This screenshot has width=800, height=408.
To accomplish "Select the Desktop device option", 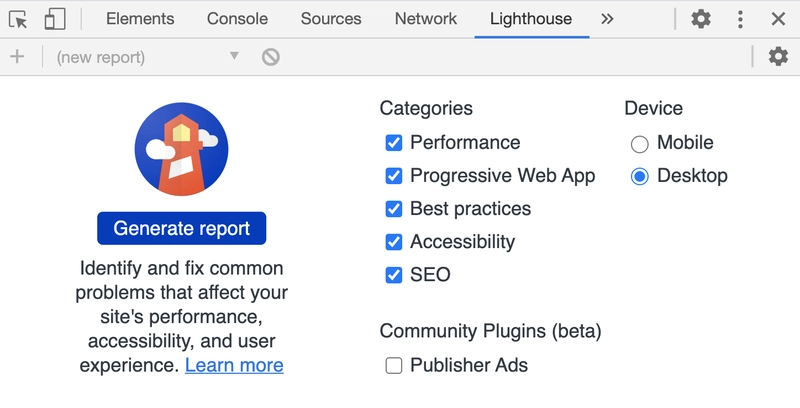I will click(x=640, y=176).
